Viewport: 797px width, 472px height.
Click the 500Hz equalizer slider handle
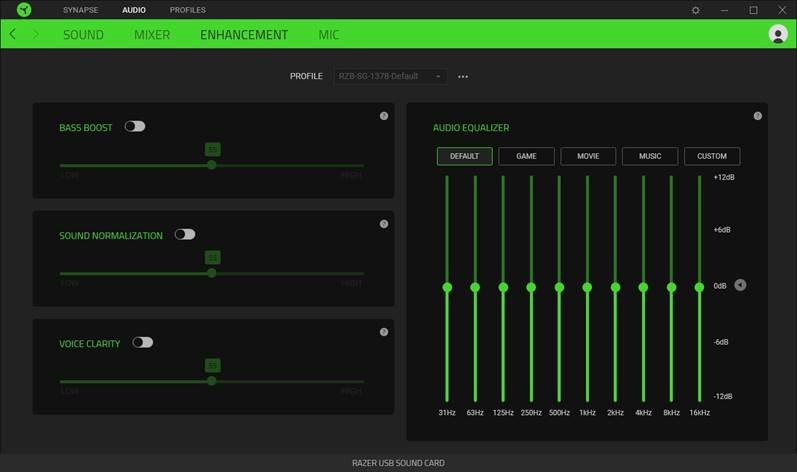pos(559,288)
